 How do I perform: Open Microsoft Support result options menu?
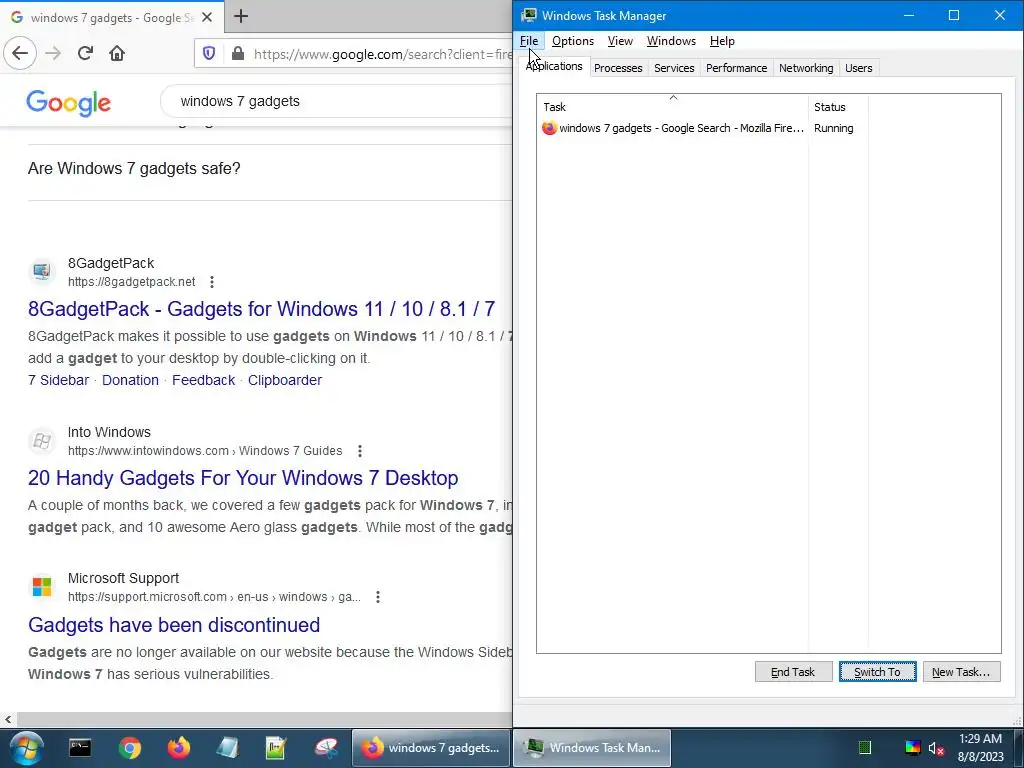click(x=377, y=597)
